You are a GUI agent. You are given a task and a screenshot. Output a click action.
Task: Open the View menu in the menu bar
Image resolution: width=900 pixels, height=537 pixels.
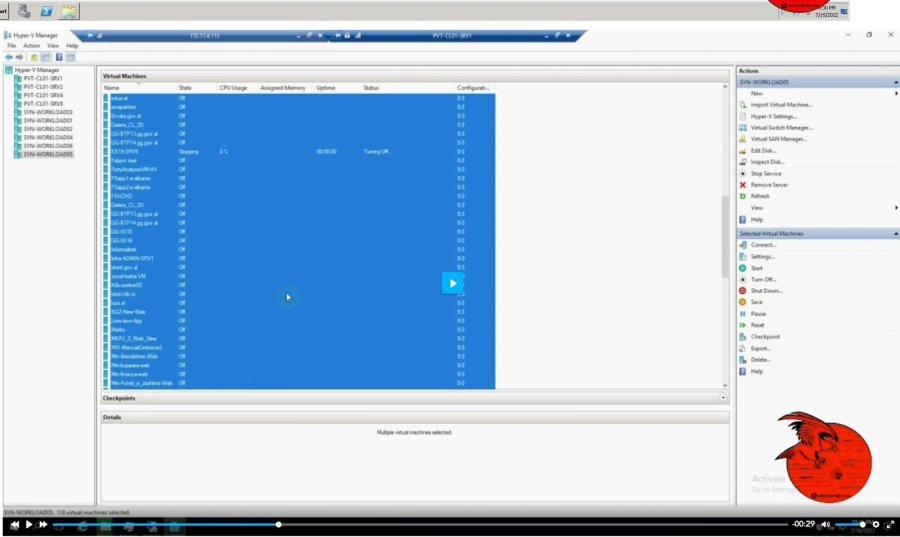point(53,46)
